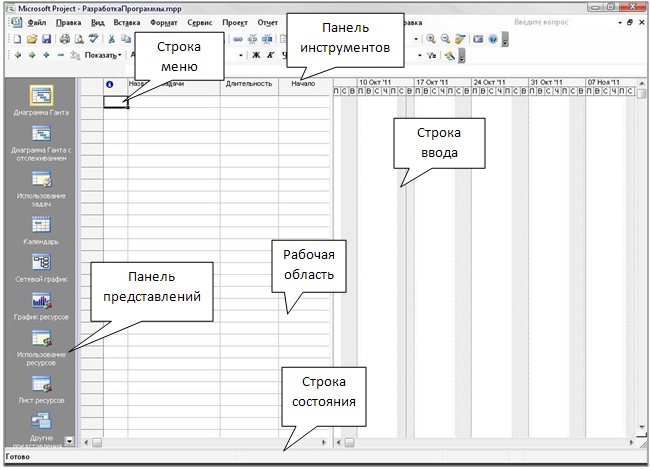Switch to График ресурсов view
The image size is (650, 470).
(x=41, y=306)
